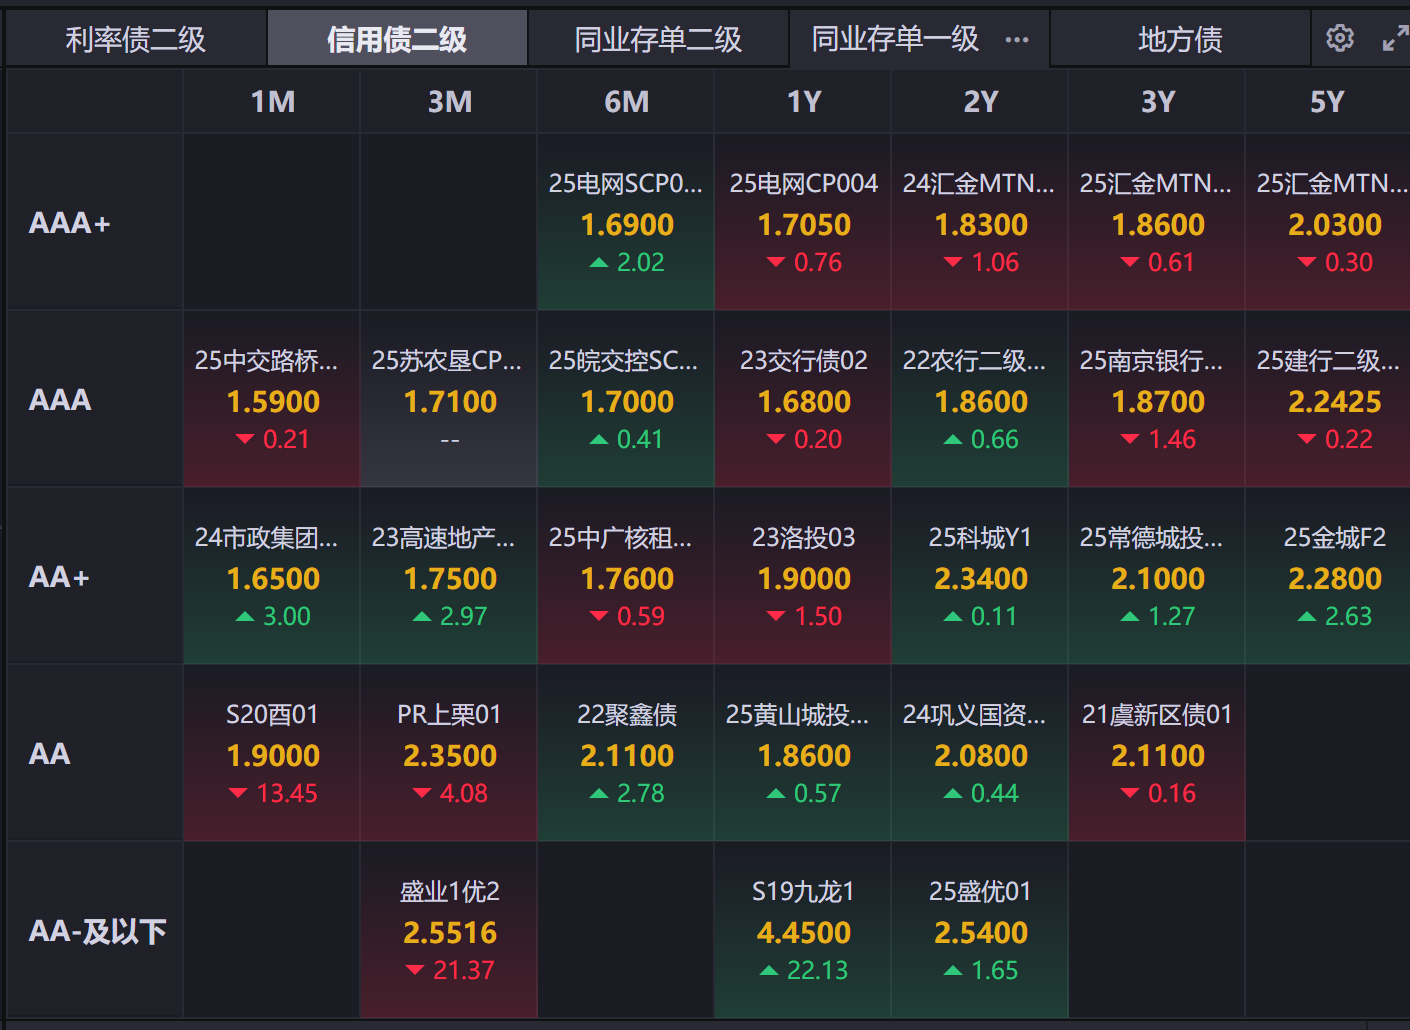Open the 21虞新区债01 bond cell

pos(1157,753)
